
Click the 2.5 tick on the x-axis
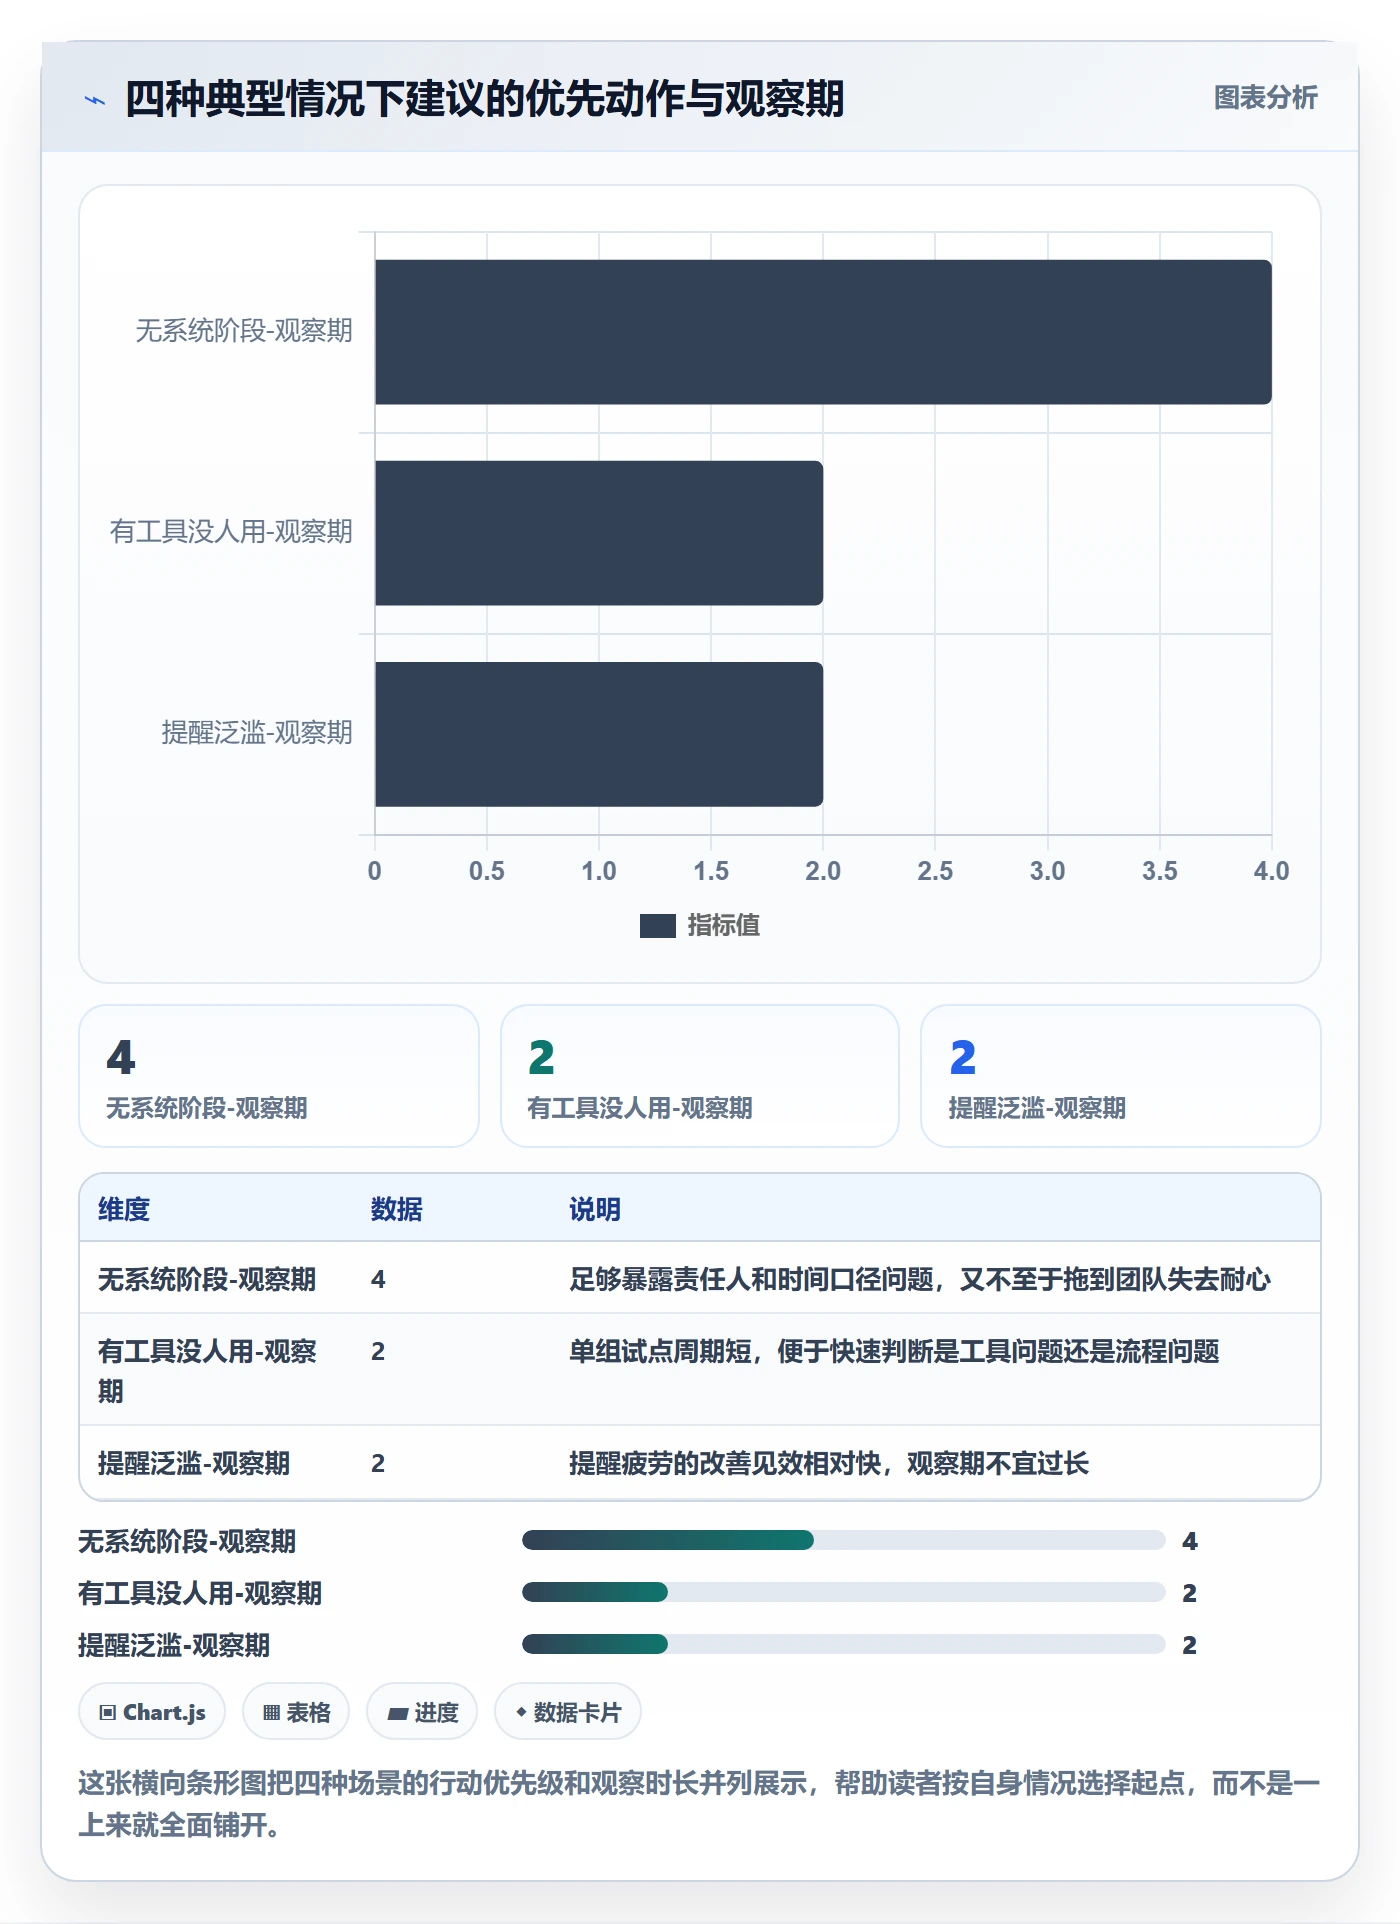click(935, 871)
